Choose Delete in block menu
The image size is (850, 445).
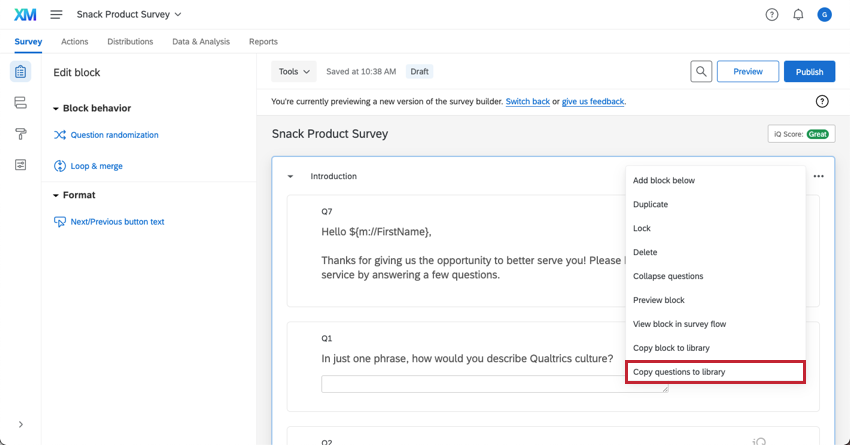coord(715,252)
